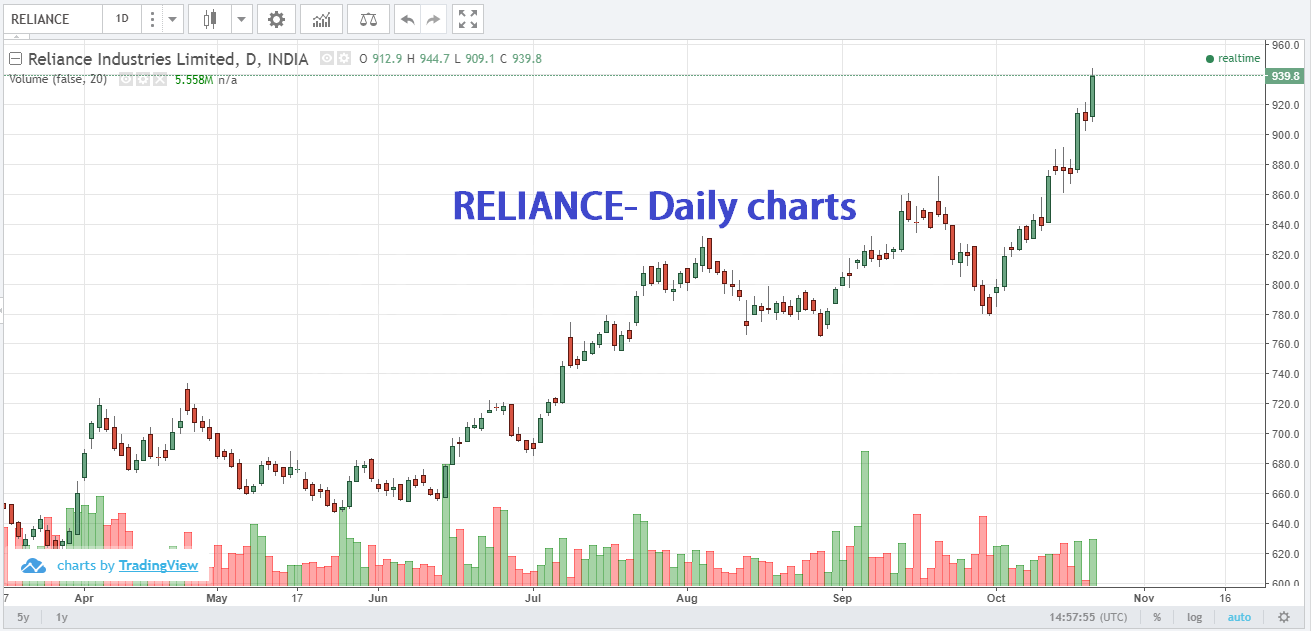Open the interval options dropdown arrow

[172, 19]
